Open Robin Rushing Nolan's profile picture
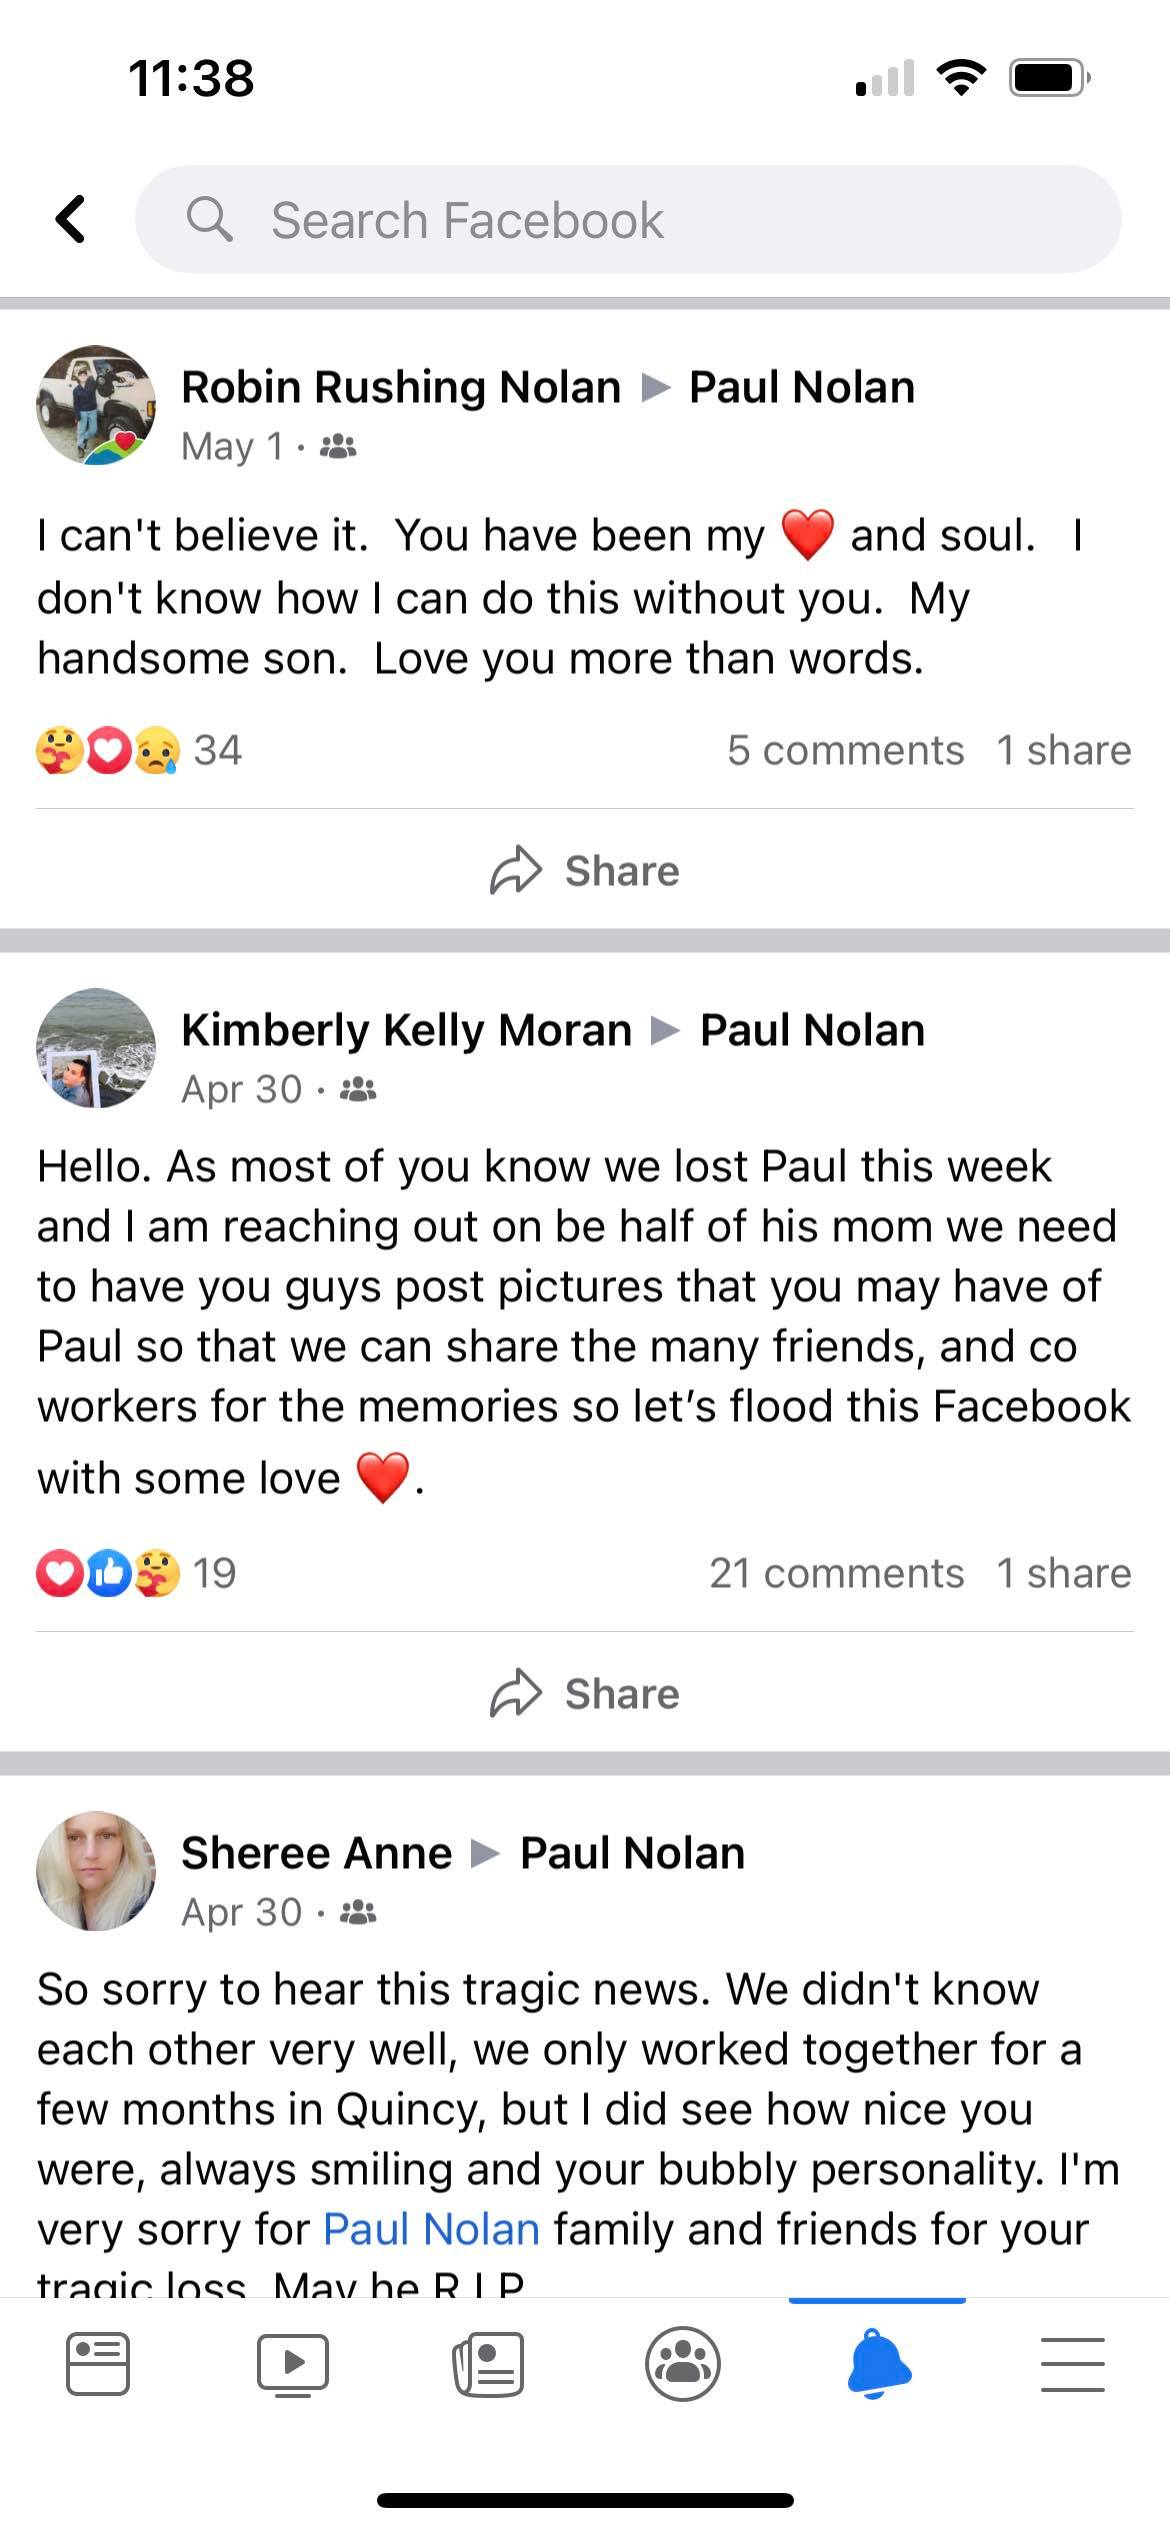 [x=96, y=406]
